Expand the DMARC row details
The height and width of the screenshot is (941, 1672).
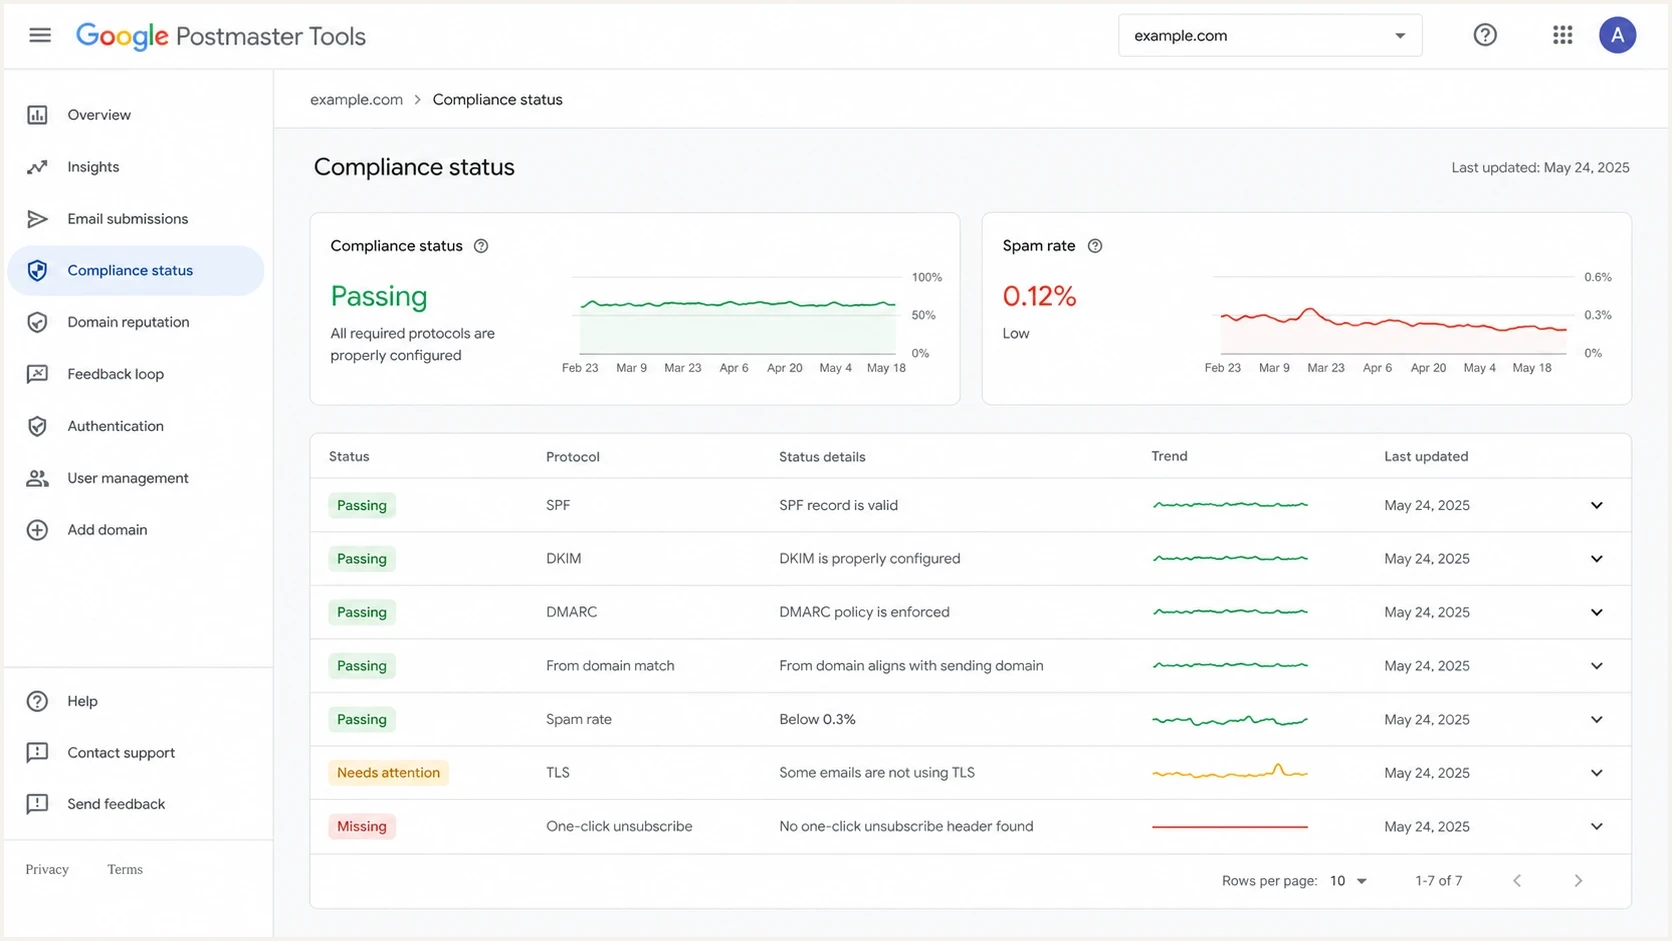[x=1597, y=612]
